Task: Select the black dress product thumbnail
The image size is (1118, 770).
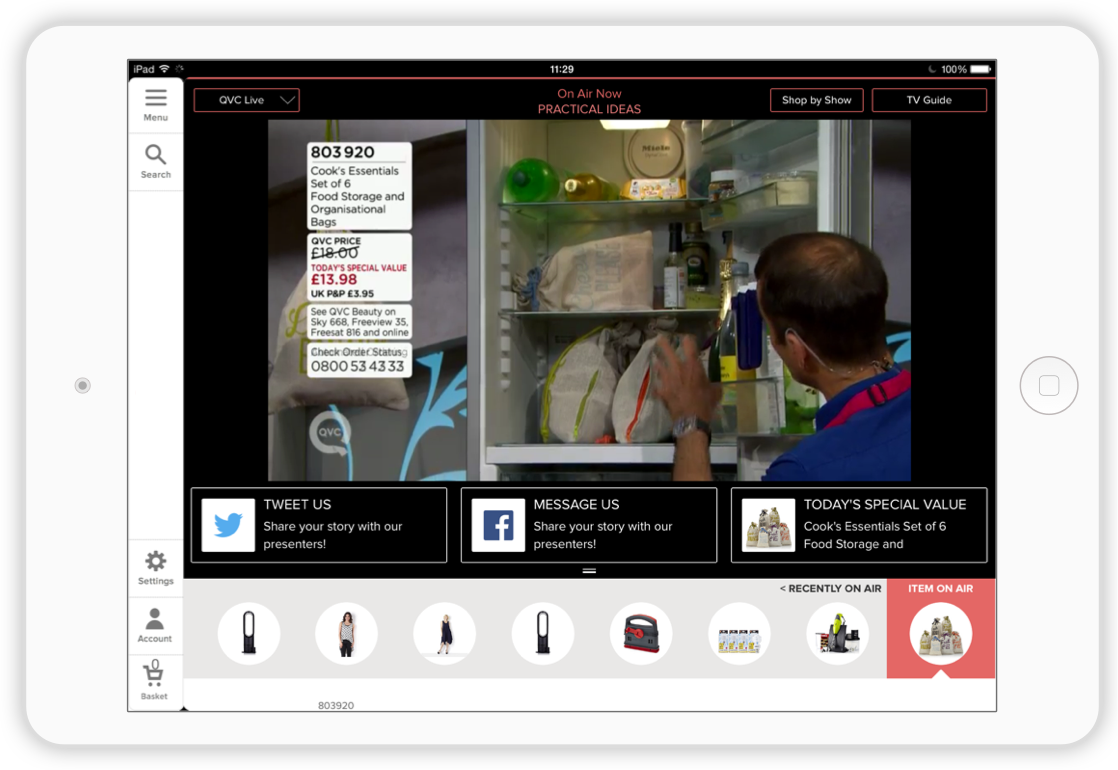Action: coord(444,634)
